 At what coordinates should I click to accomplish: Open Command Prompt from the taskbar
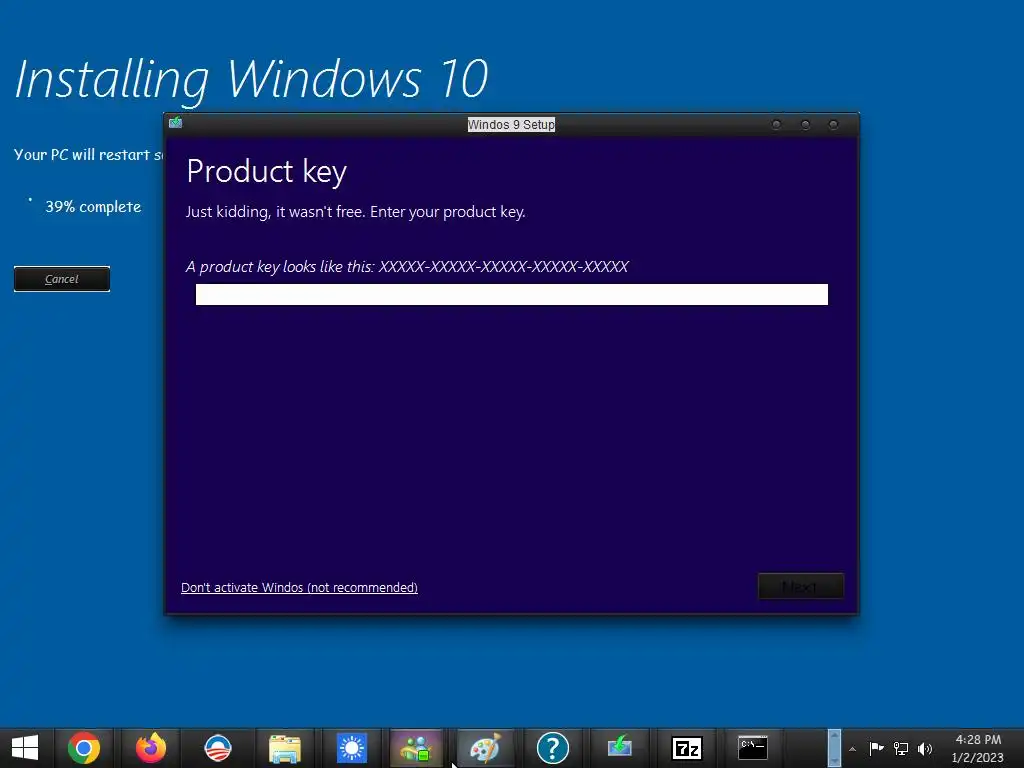(x=752, y=748)
